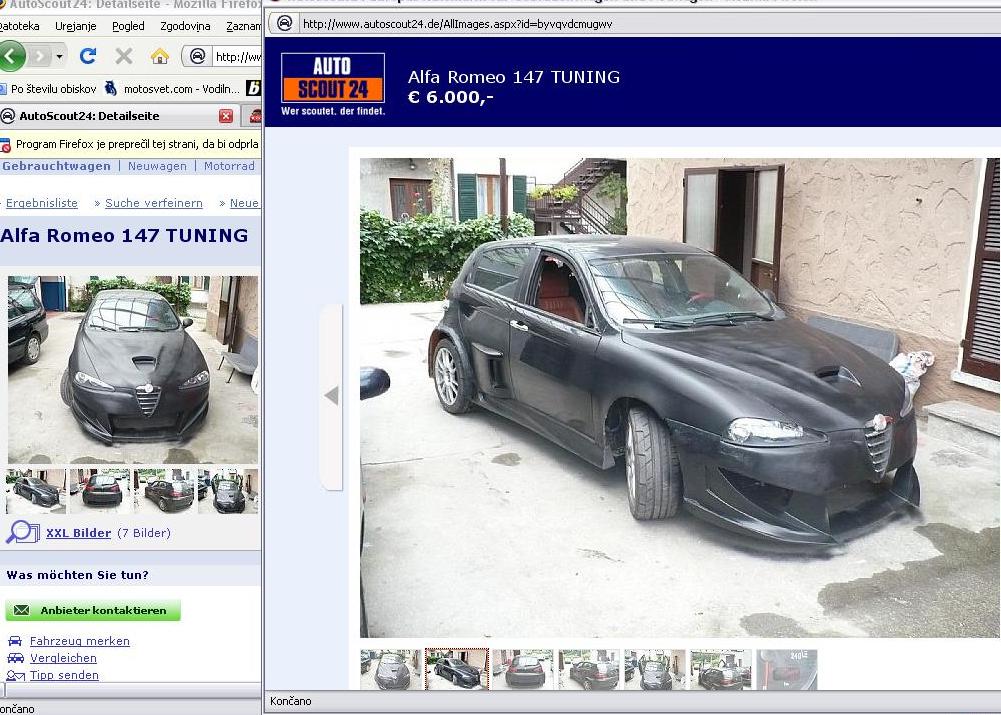Image resolution: width=1001 pixels, height=715 pixels.
Task: Click the Gebrauchtwagen navigation link
Action: (x=56, y=166)
